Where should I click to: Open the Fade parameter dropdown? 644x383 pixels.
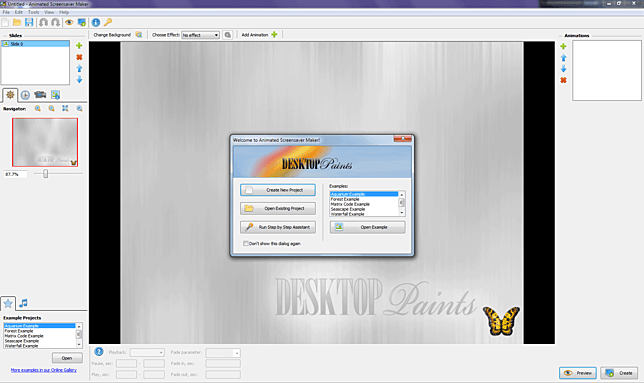coord(223,353)
